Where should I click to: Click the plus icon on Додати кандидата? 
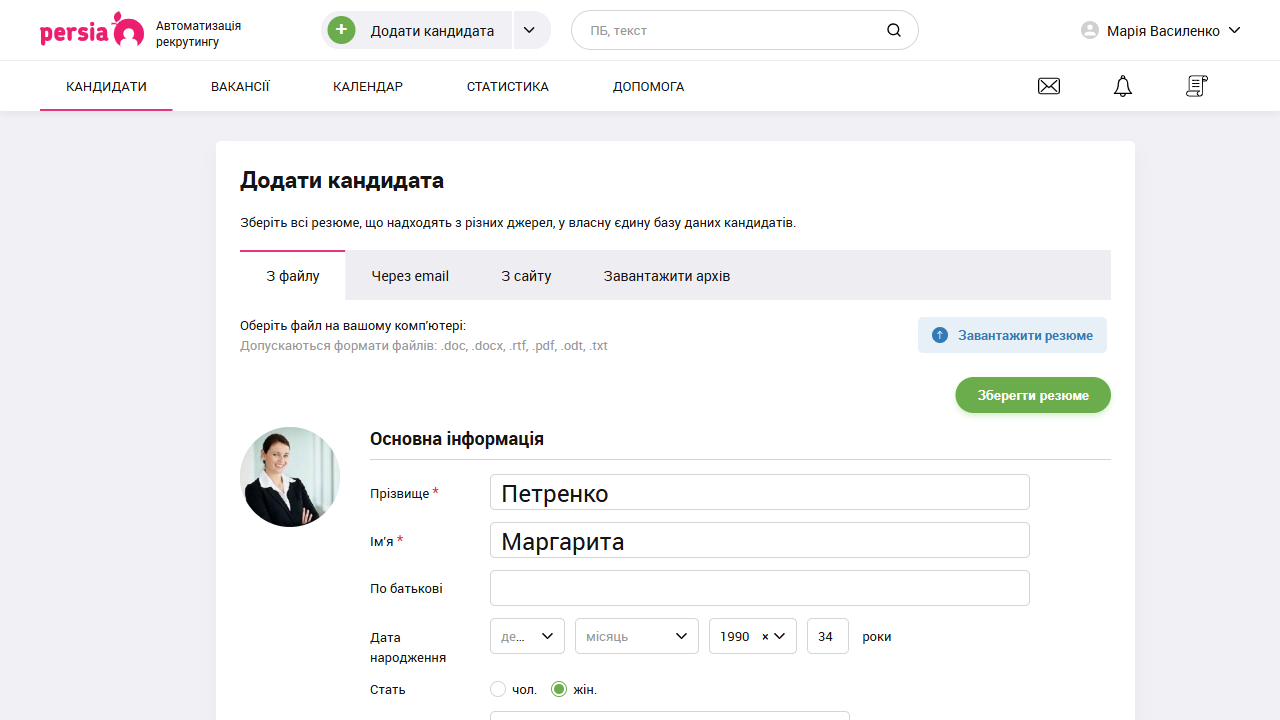click(341, 30)
